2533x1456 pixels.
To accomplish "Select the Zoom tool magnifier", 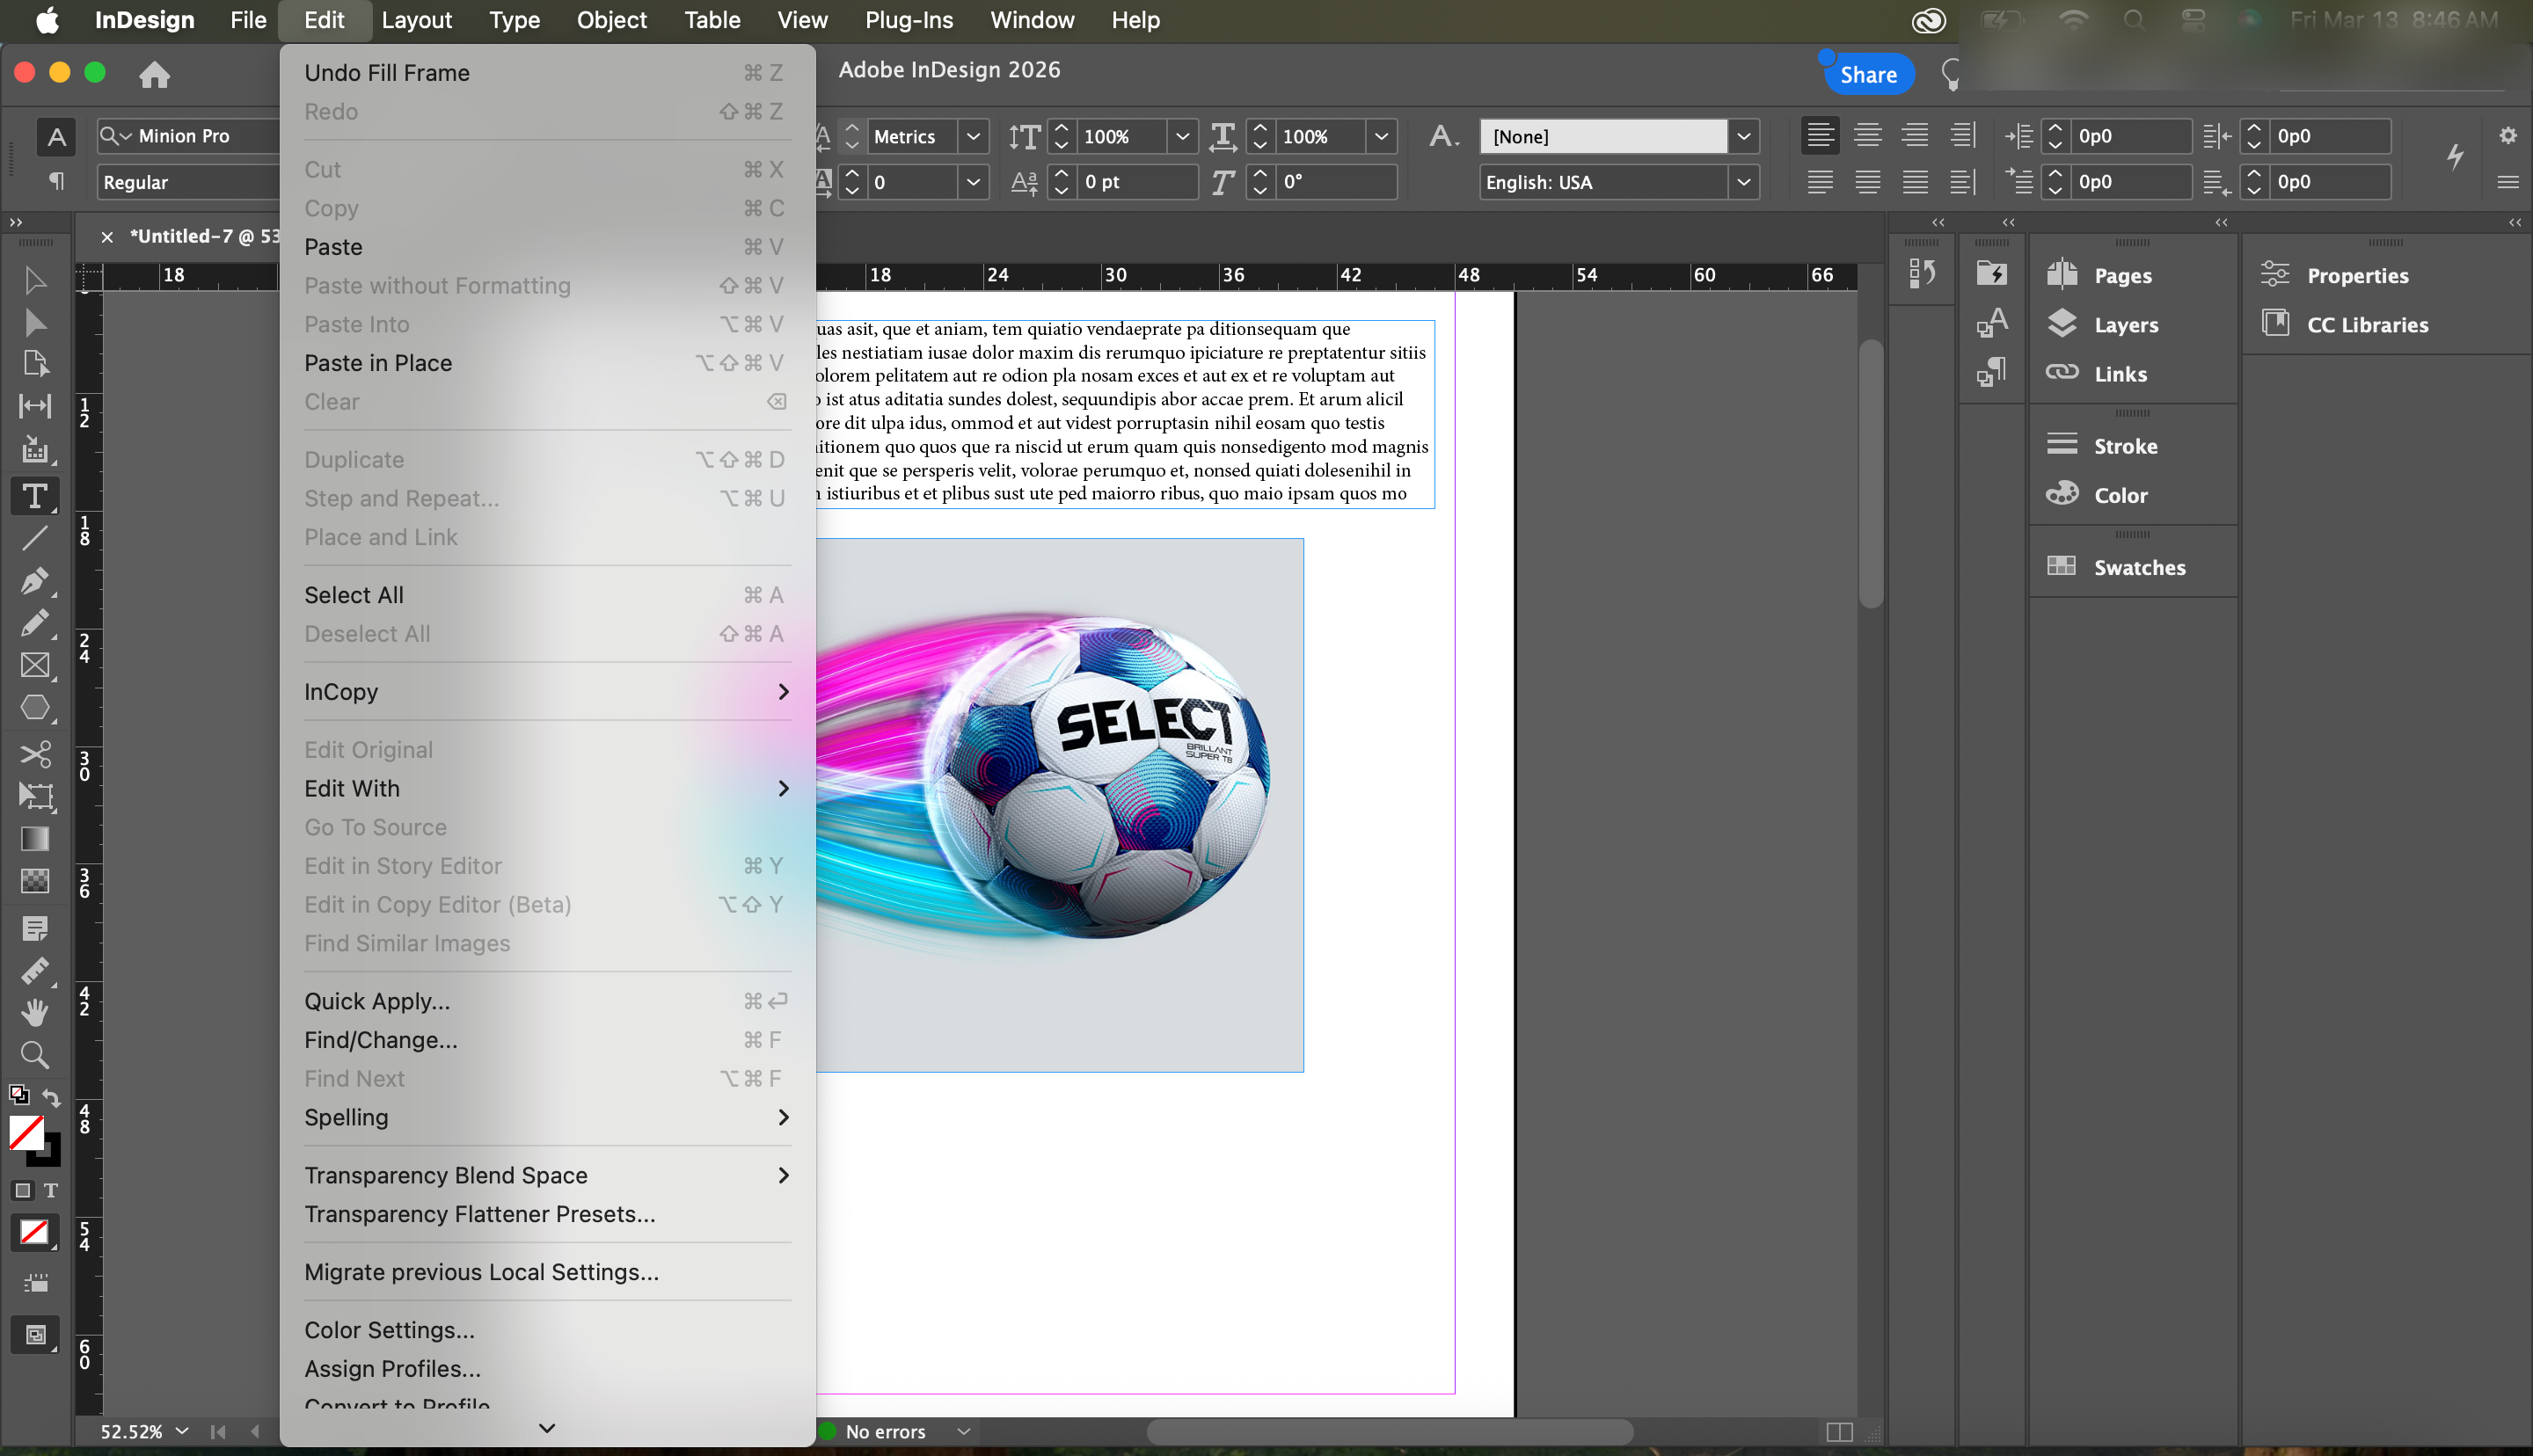I will point(35,1054).
